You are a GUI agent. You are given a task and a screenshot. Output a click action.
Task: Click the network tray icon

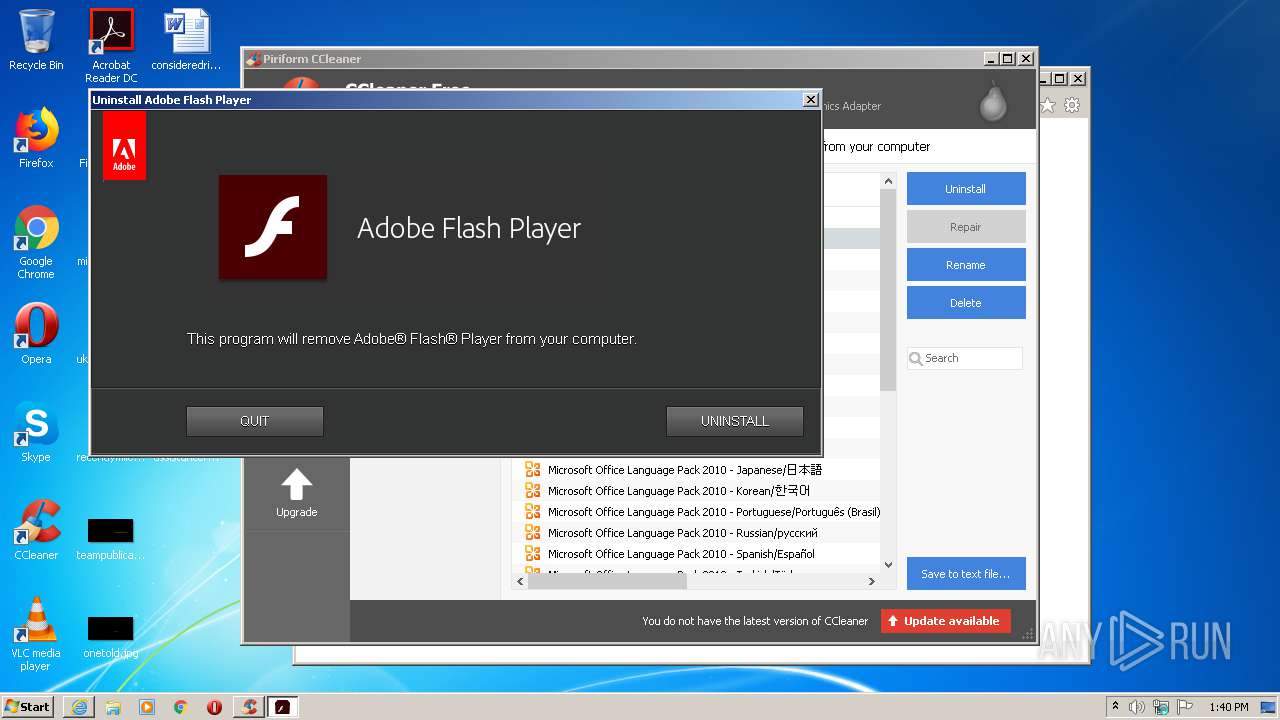pyautogui.click(x=1160, y=707)
